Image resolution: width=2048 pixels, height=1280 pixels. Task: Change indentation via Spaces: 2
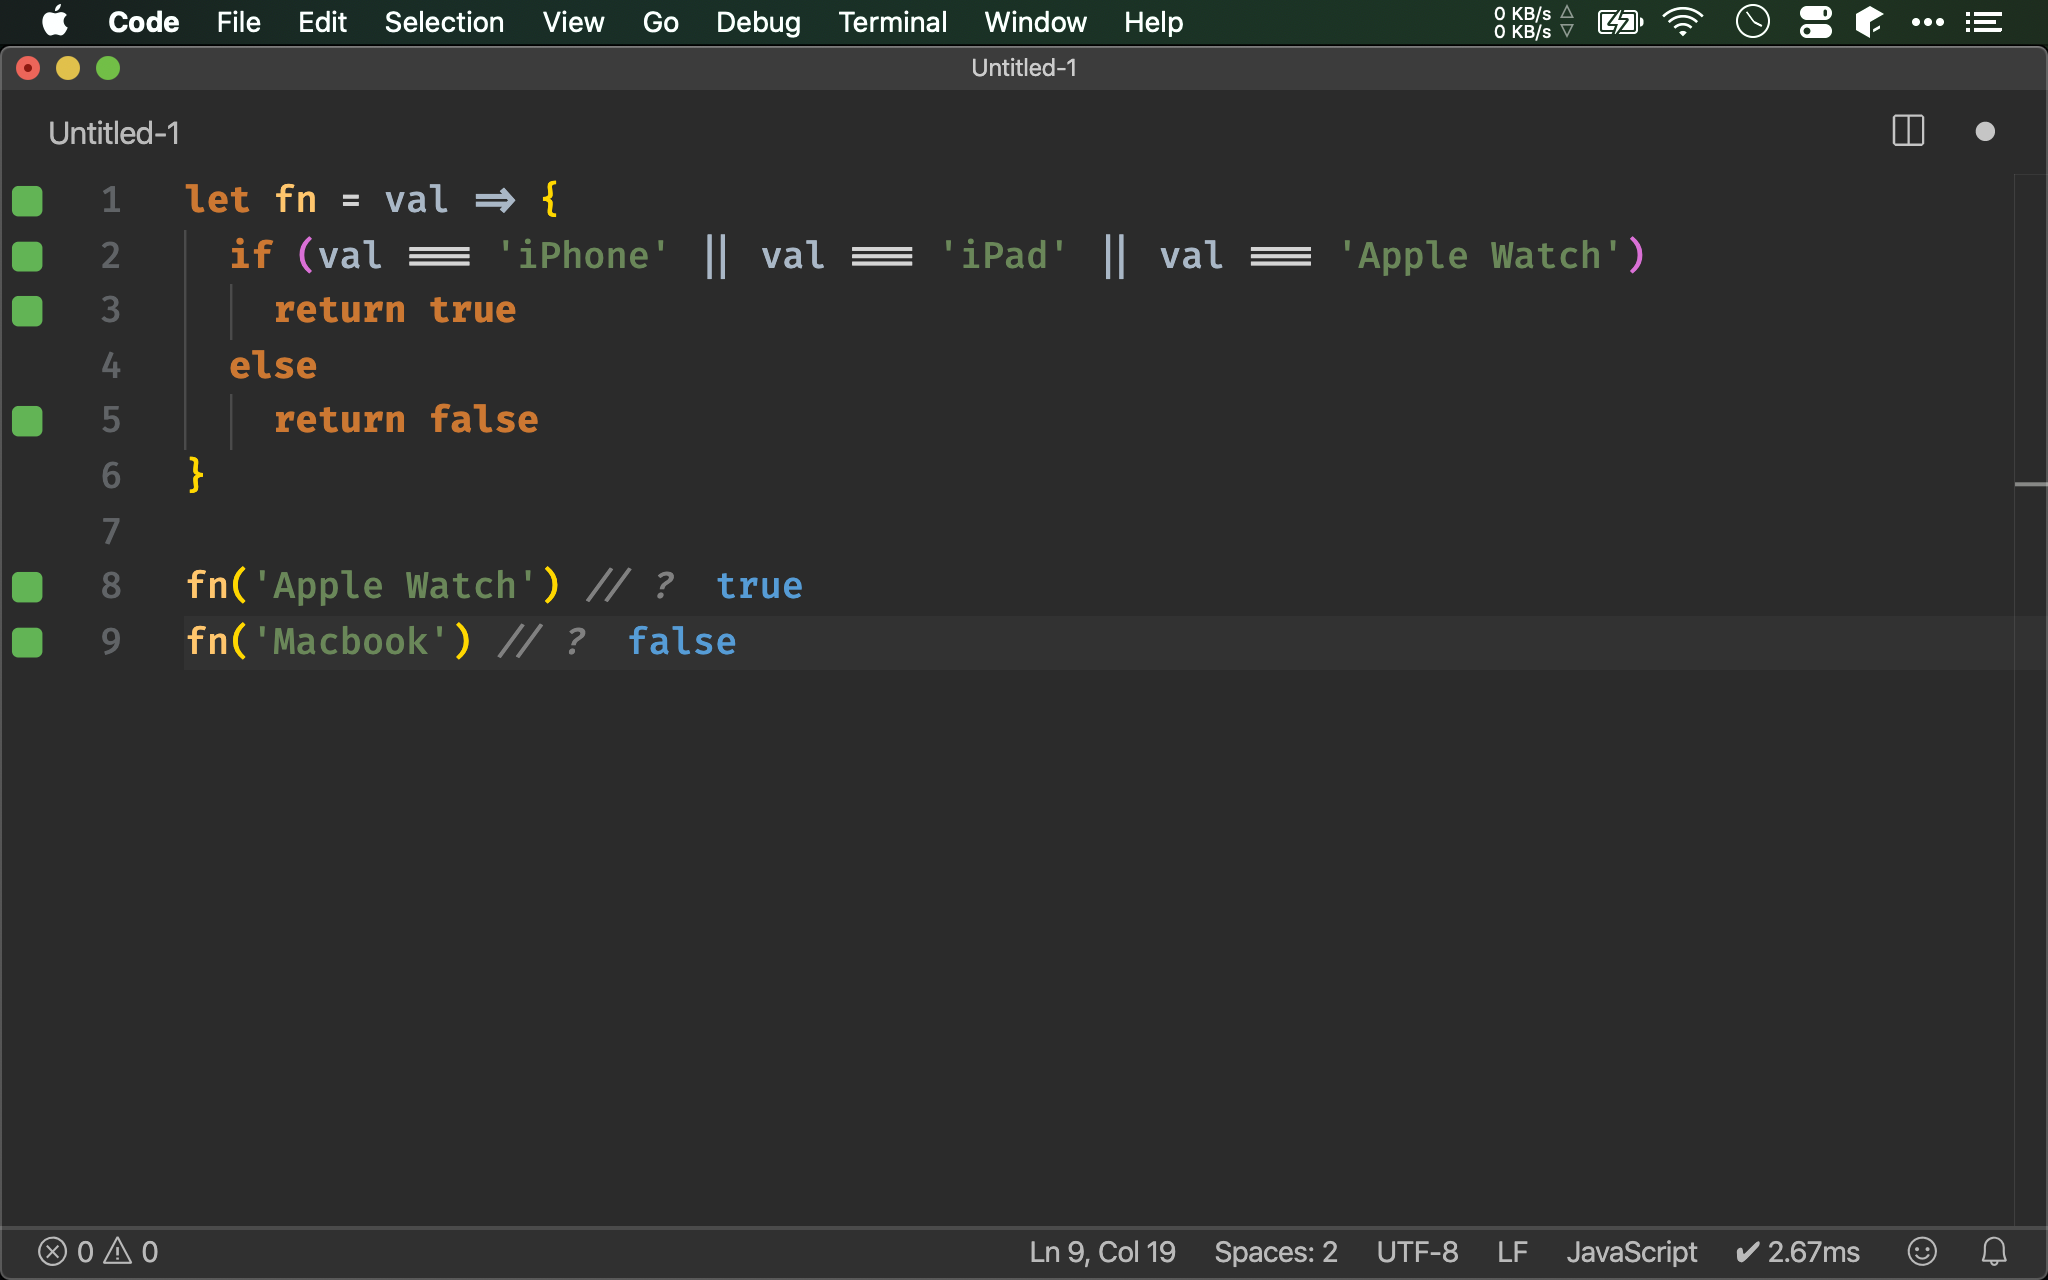click(x=1275, y=1251)
